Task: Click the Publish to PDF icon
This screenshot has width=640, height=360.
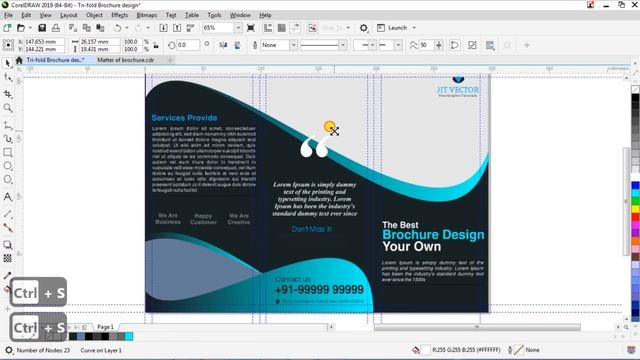Action: (x=190, y=28)
